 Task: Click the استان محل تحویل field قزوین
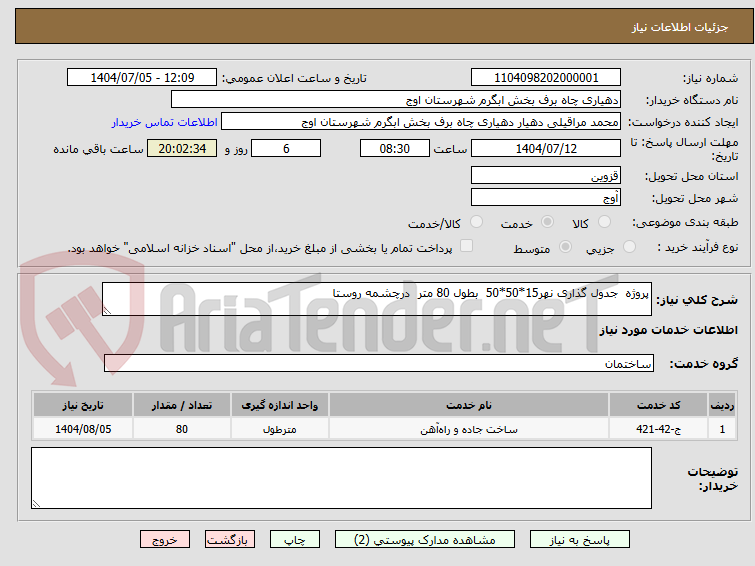point(546,175)
